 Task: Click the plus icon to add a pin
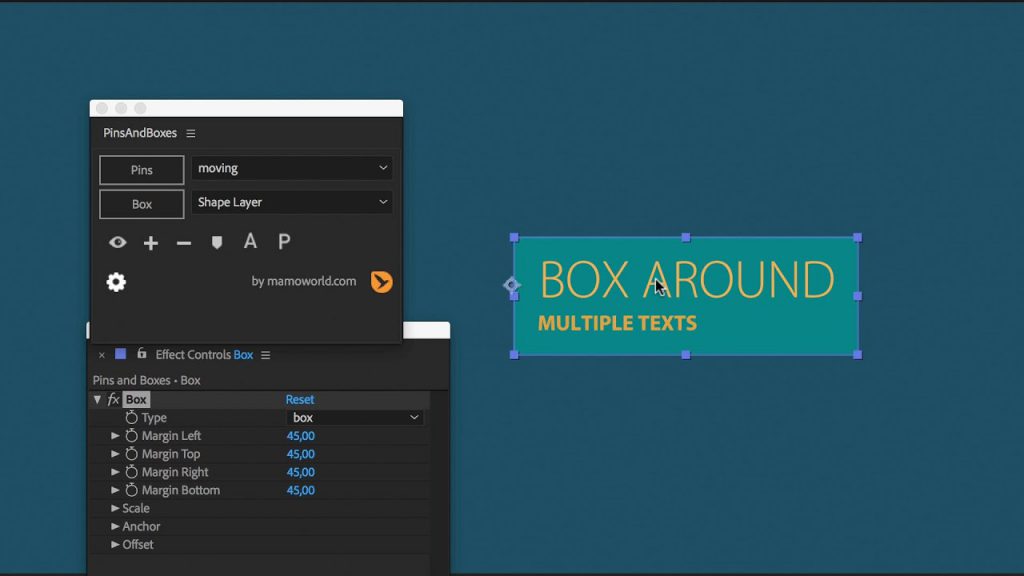click(x=150, y=242)
